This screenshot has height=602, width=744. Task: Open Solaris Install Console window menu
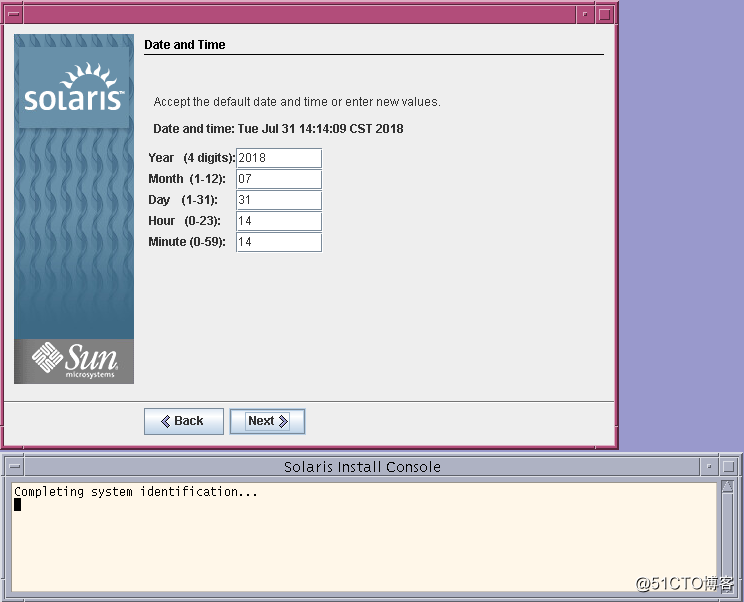pos(15,467)
